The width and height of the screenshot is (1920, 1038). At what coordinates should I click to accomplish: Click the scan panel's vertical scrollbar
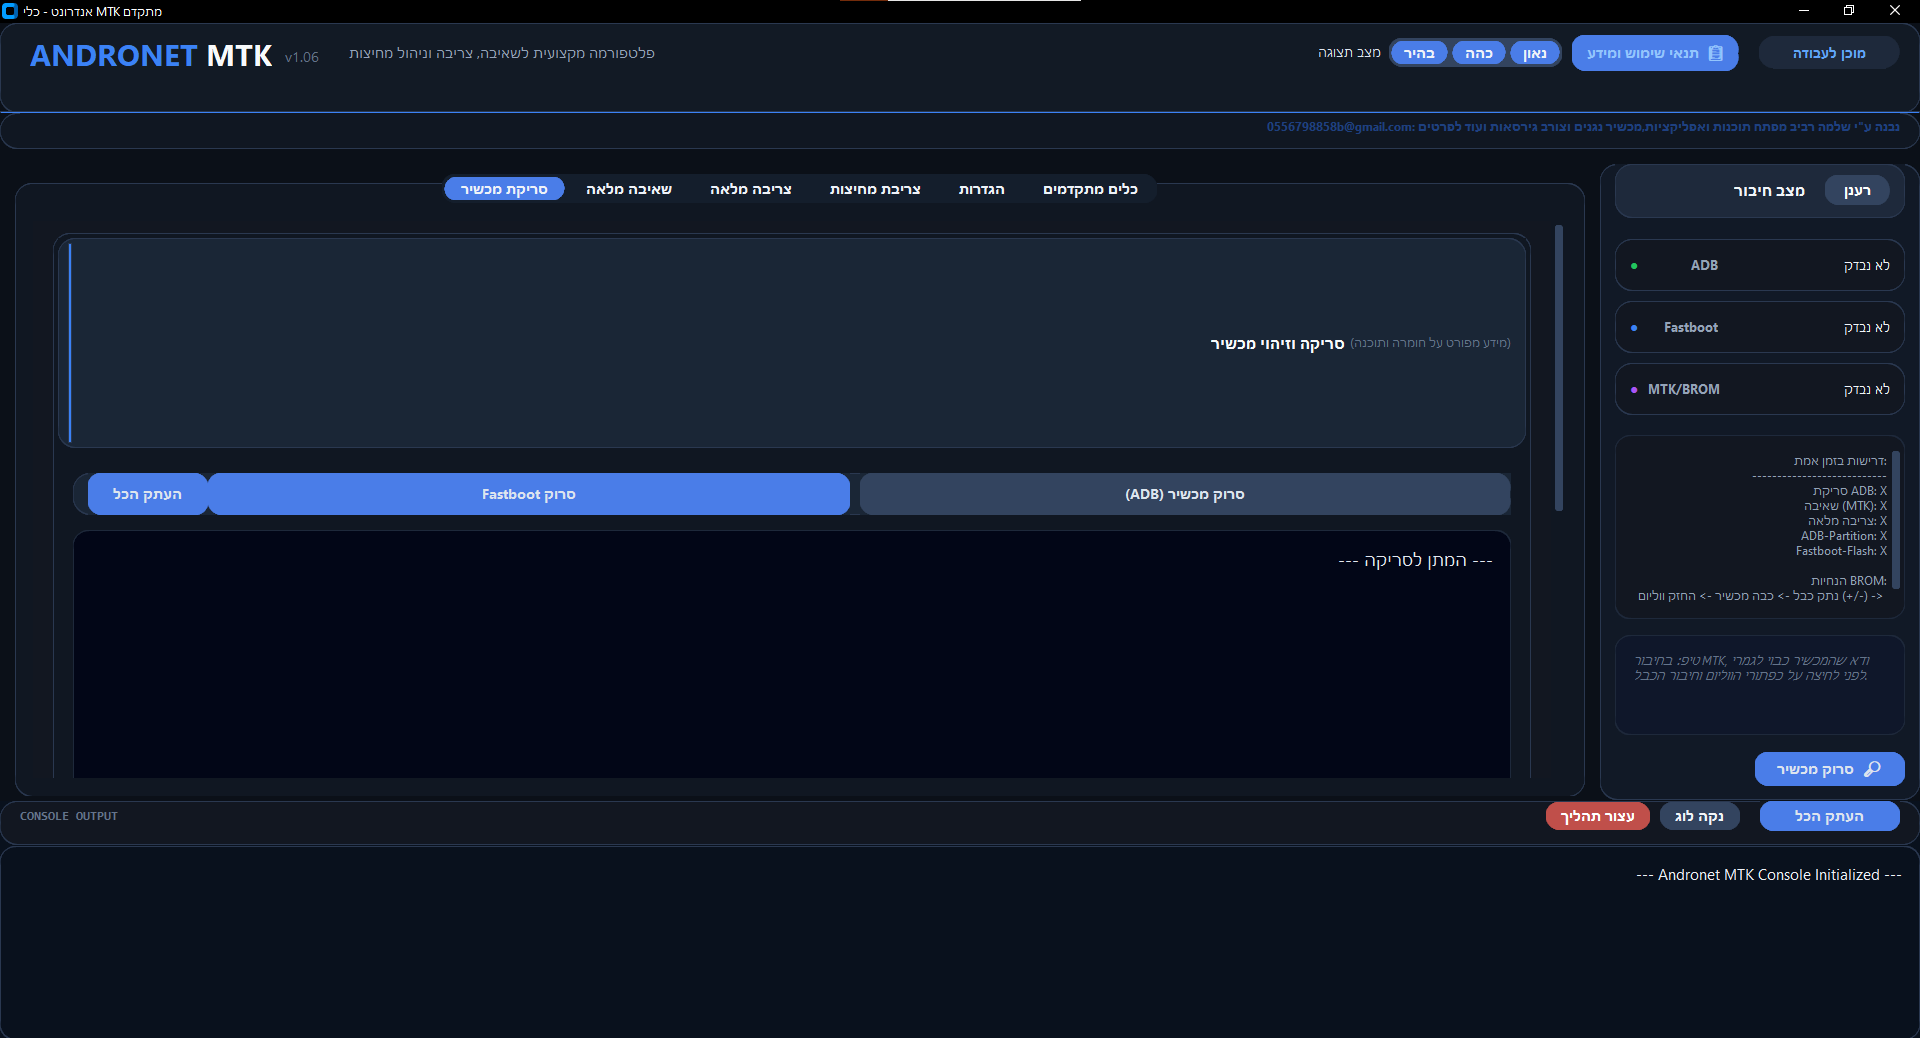click(1559, 368)
